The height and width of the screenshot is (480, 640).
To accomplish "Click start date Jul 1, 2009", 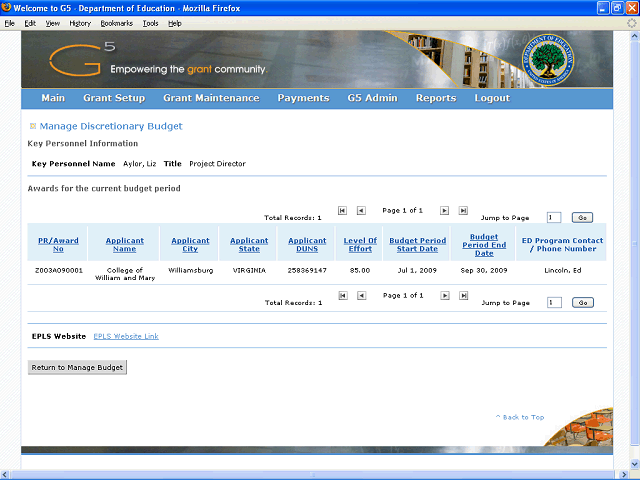I will coord(417,270).
